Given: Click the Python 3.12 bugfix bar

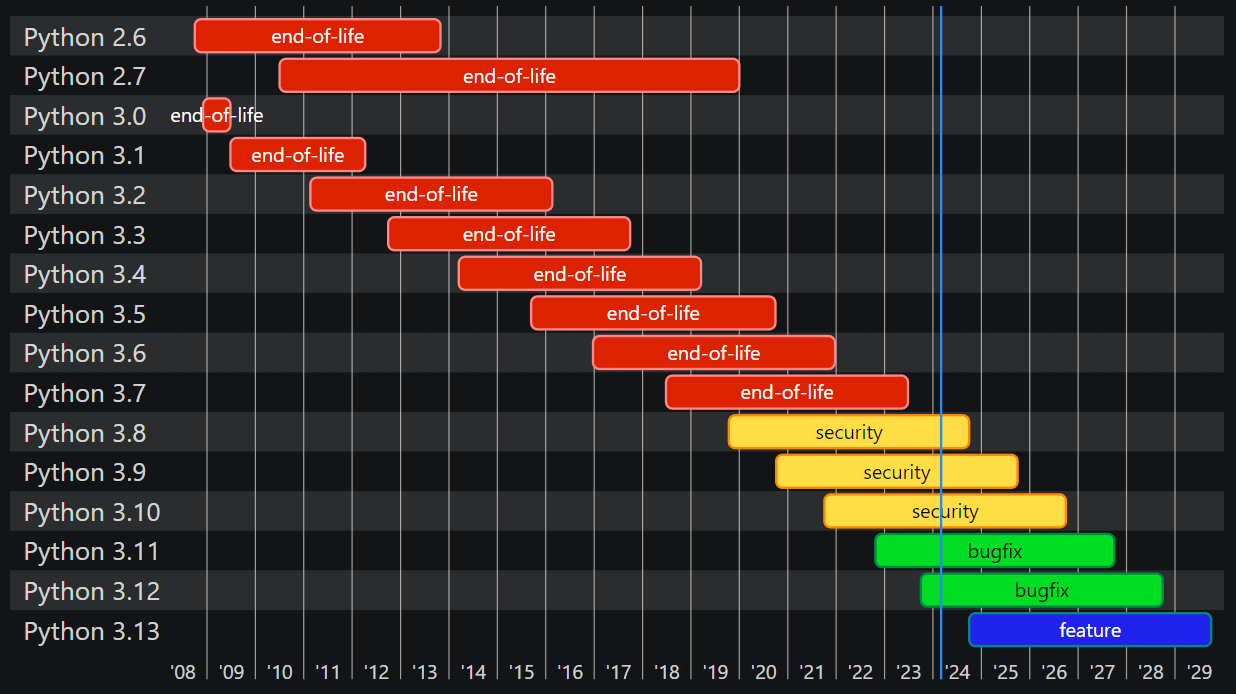Looking at the screenshot, I should (x=1042, y=590).
